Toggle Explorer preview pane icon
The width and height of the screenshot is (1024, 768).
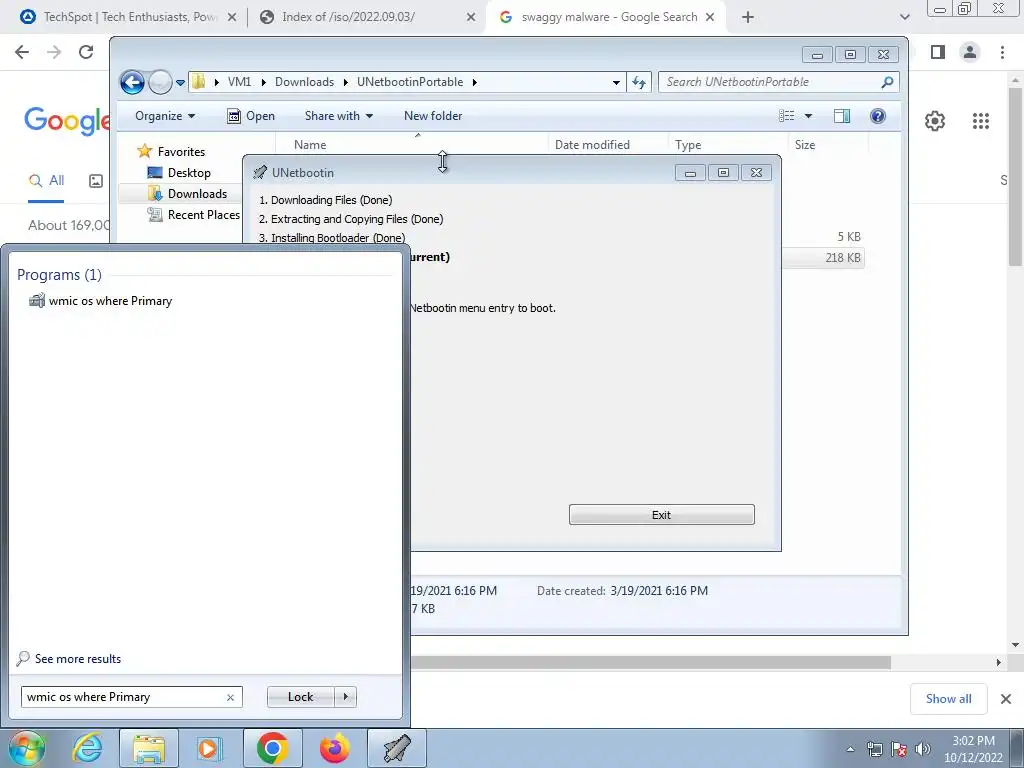(842, 116)
